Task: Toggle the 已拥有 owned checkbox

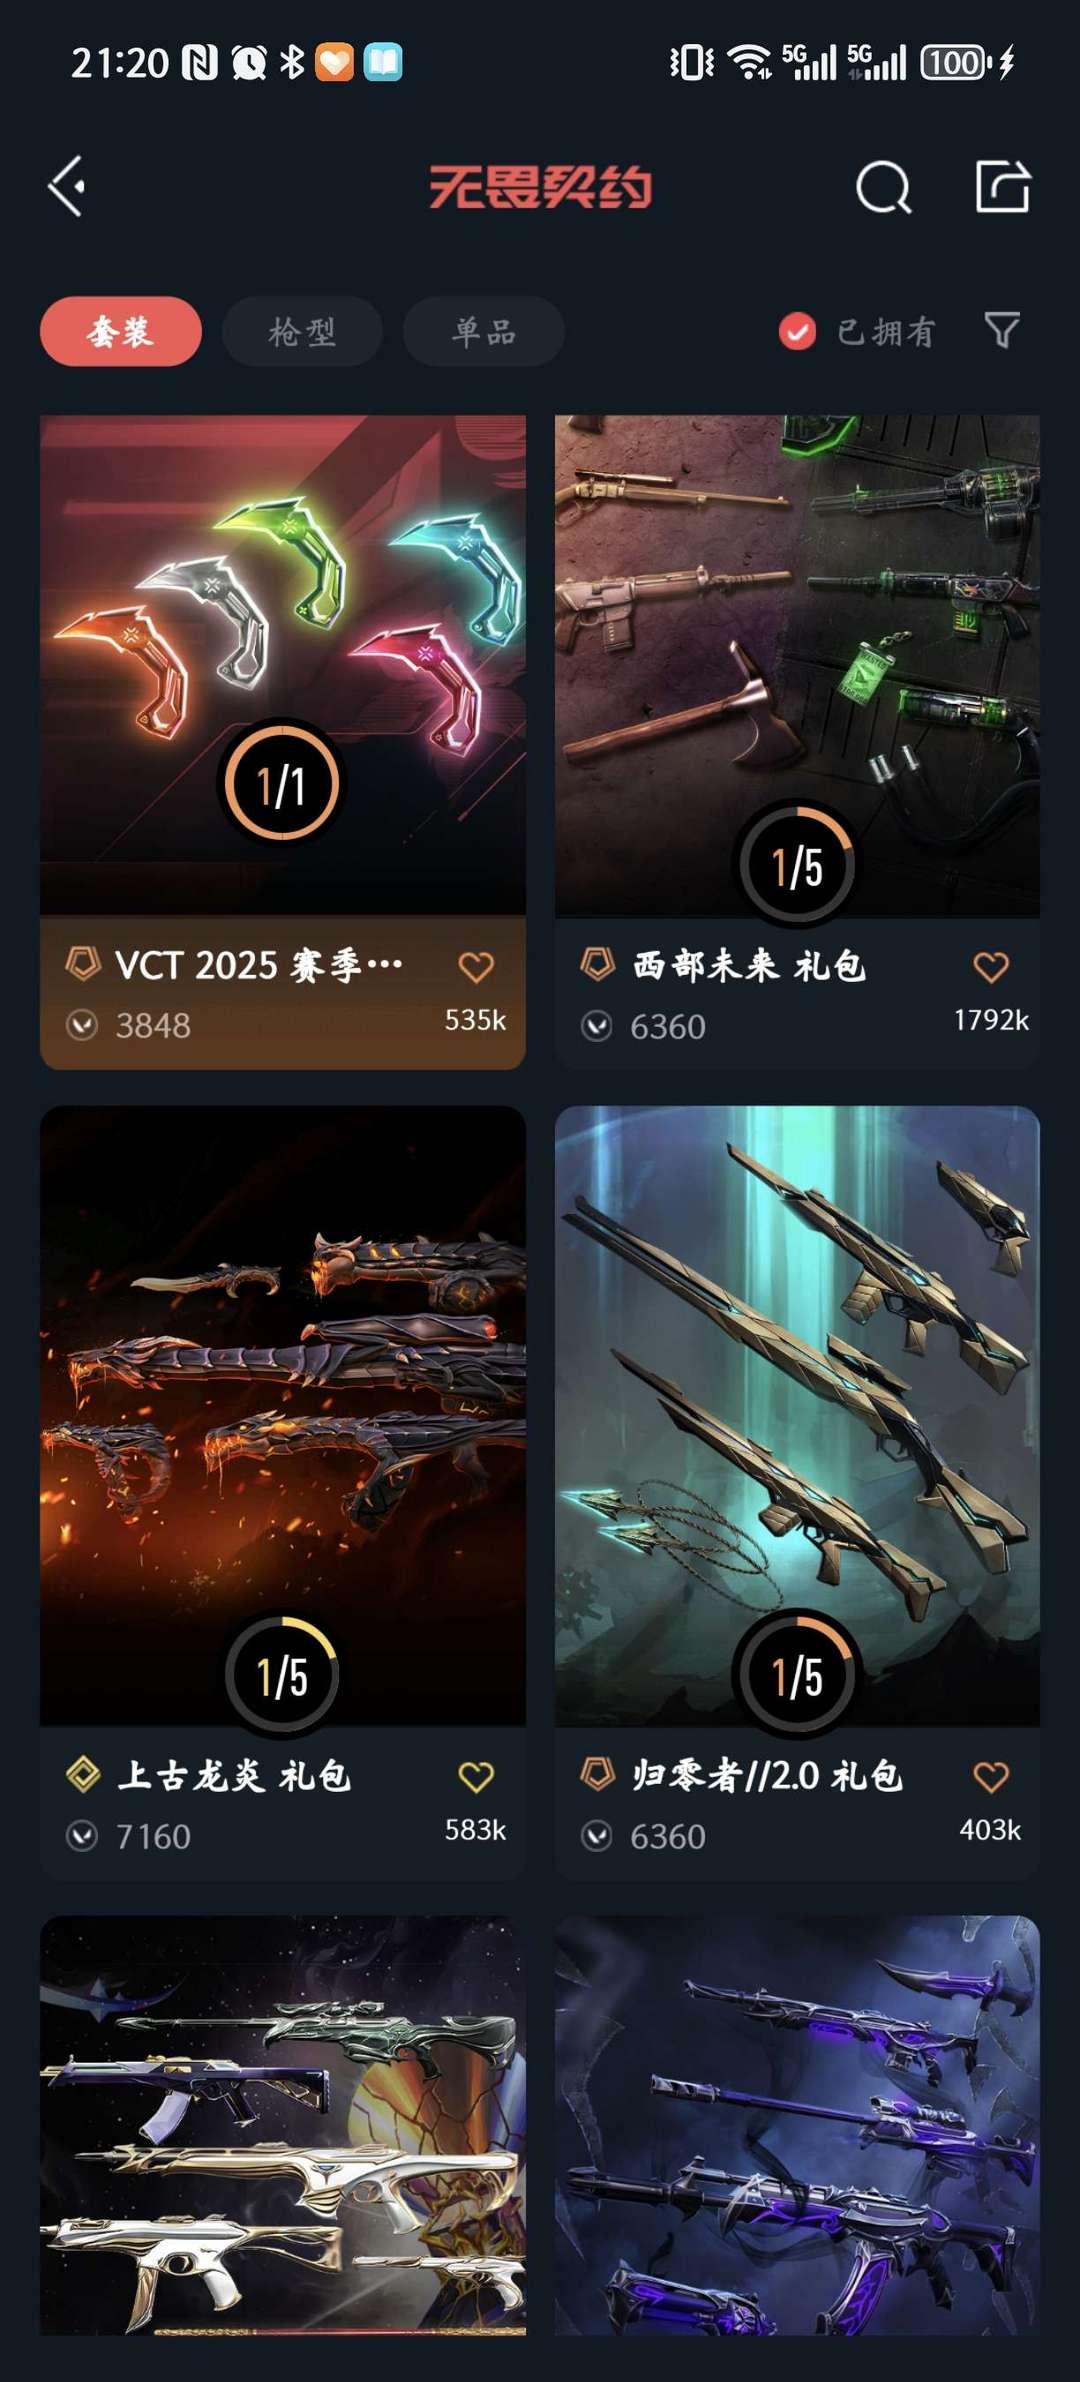Action: pyautogui.click(x=797, y=332)
